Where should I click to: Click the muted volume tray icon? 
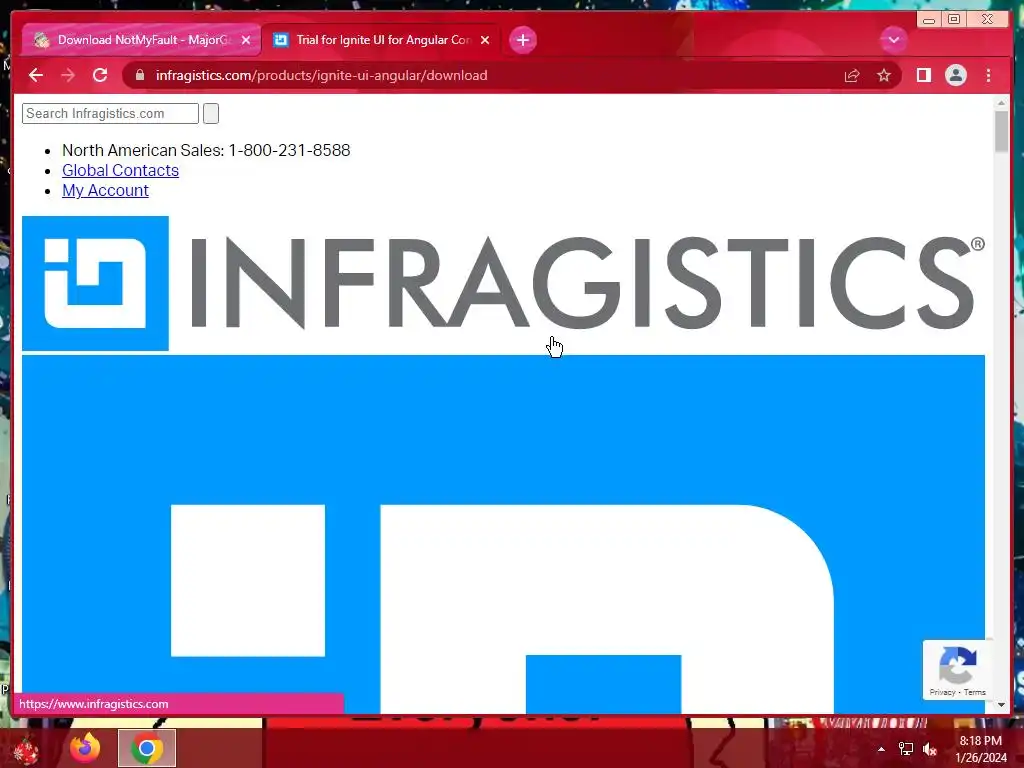point(930,749)
